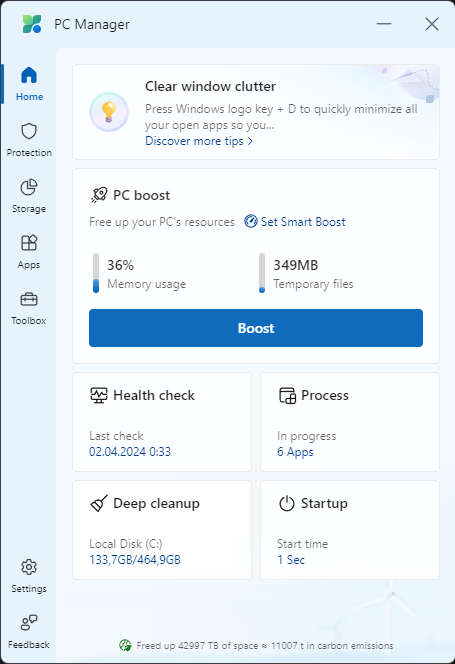Select the Settings label in sidebar
Viewport: 455px width, 664px height.
point(29,589)
